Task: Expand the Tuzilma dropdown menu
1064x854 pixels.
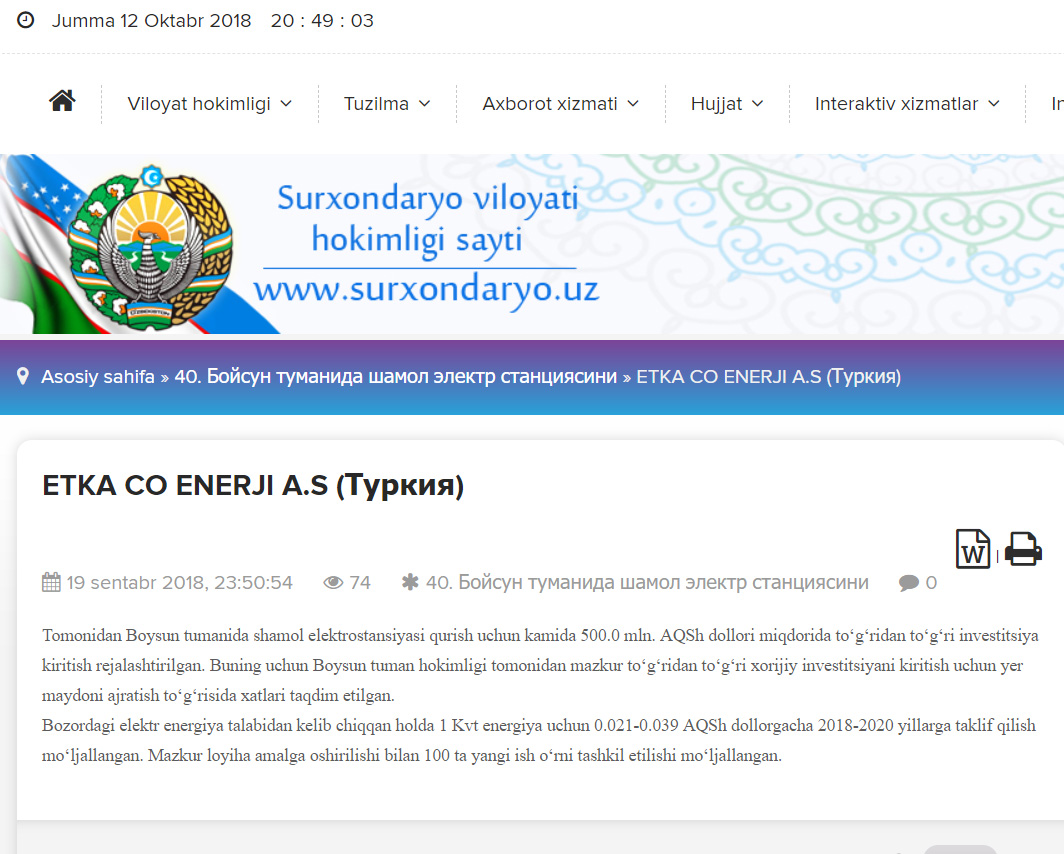Action: tap(387, 104)
